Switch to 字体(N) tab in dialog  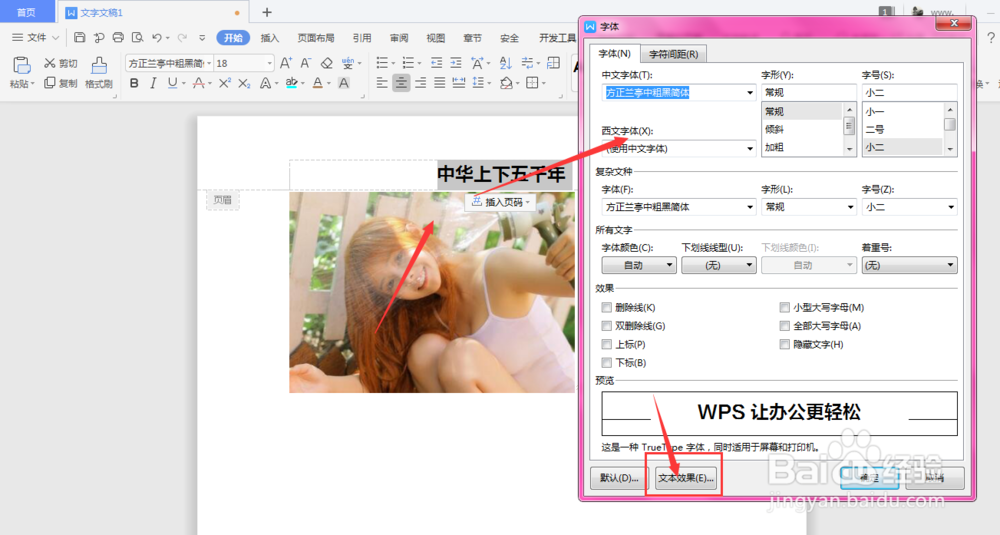click(x=614, y=54)
